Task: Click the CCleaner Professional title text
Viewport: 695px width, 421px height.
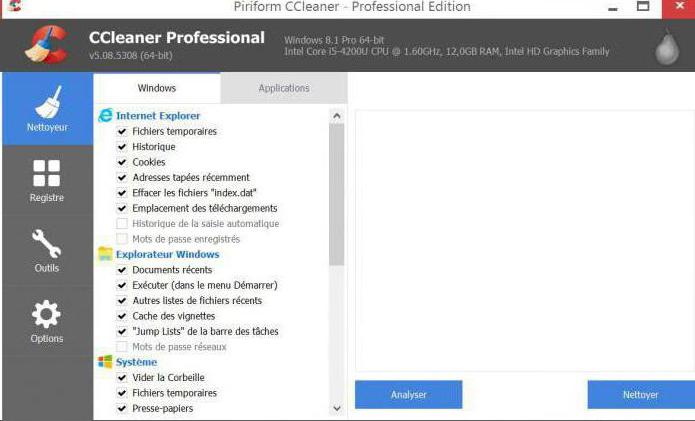Action: 177,38
